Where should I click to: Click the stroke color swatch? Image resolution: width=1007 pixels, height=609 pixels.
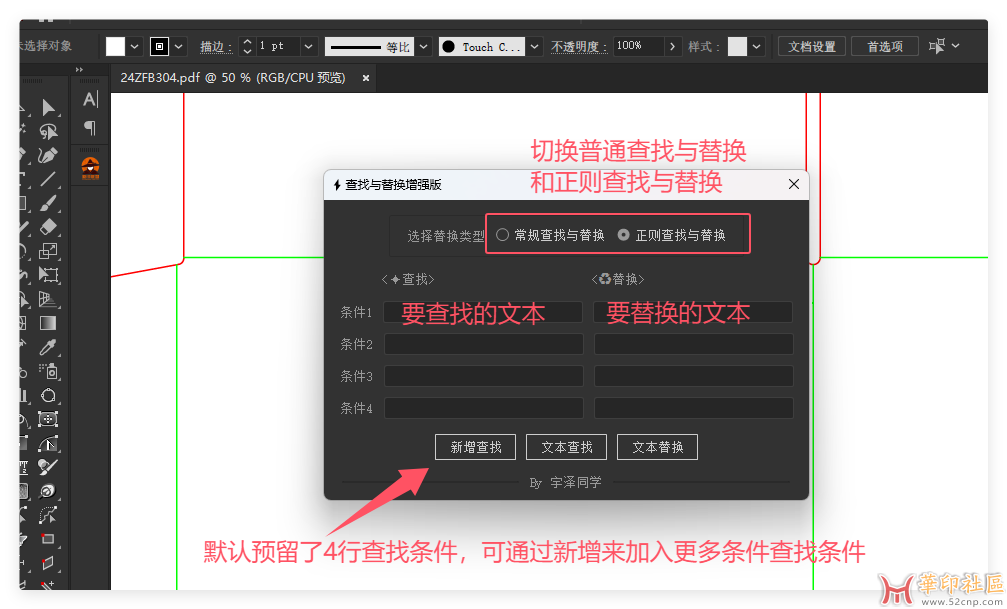coord(159,46)
